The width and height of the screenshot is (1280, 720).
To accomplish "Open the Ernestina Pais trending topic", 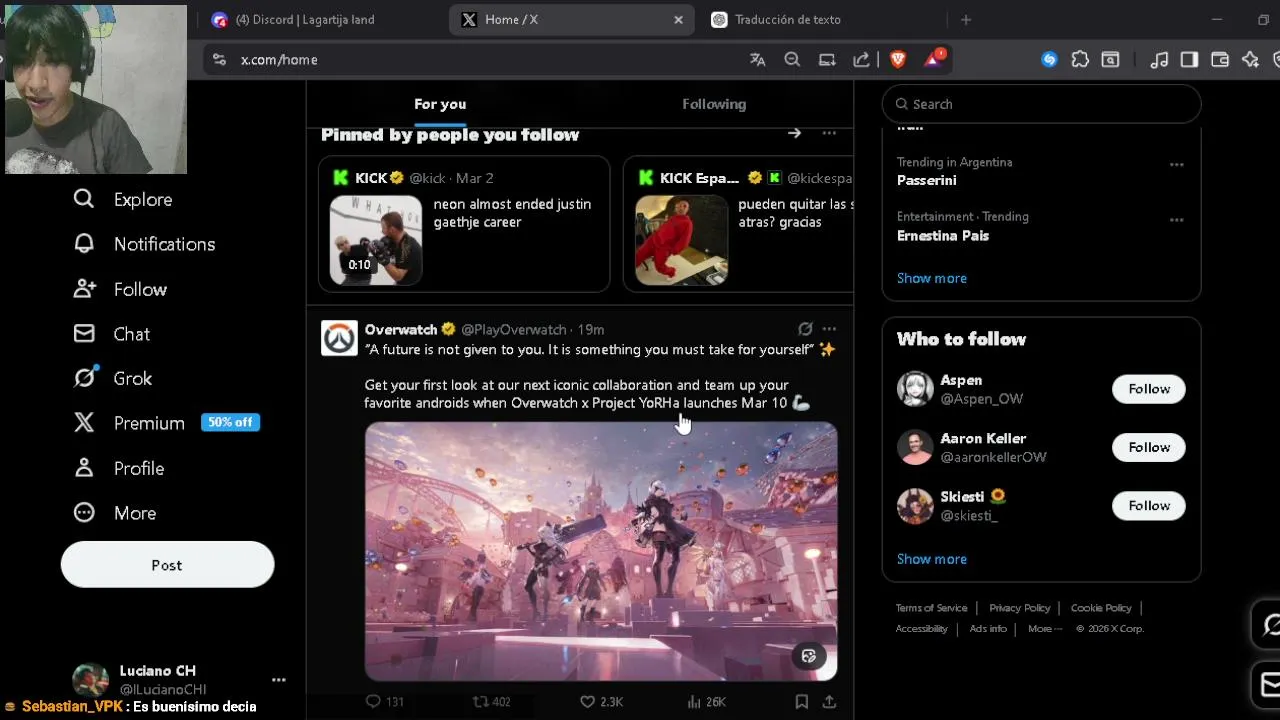I will [x=943, y=236].
